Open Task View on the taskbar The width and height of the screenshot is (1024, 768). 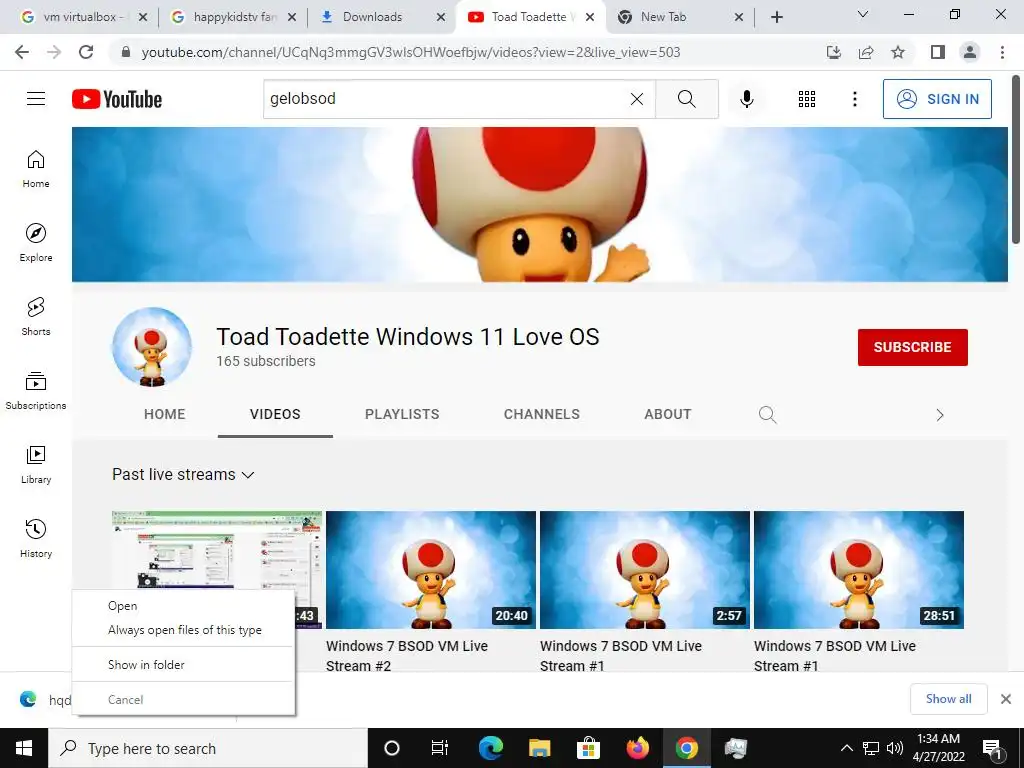coord(440,748)
